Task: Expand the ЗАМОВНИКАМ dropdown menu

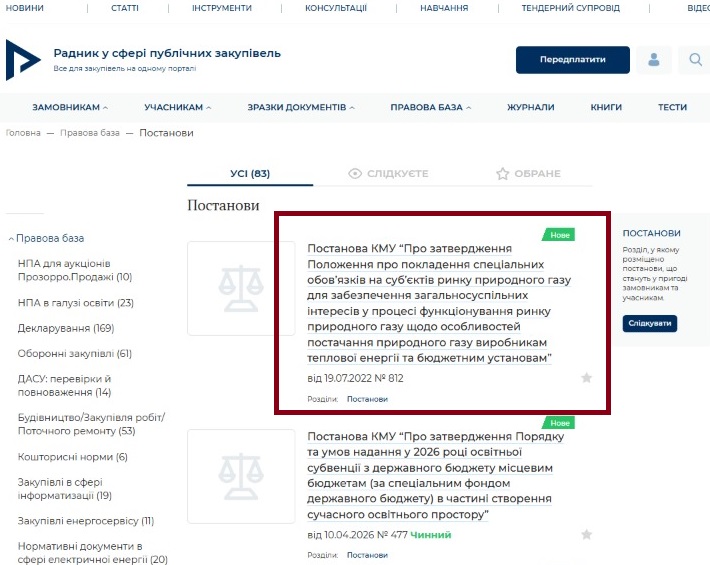Action: [x=70, y=107]
